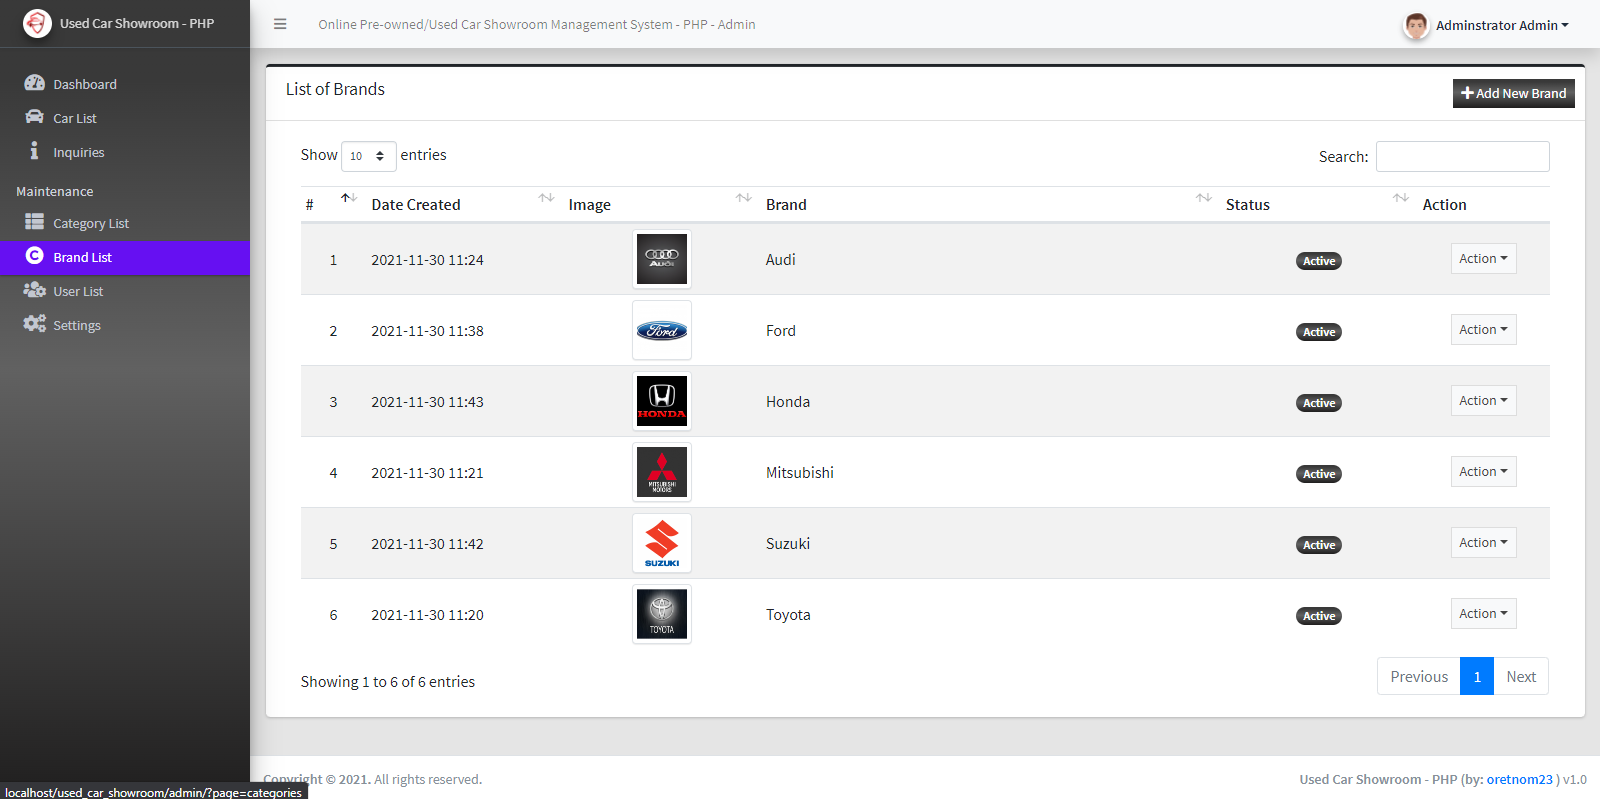
Task: Click the Active badge for Ford
Action: (1319, 332)
